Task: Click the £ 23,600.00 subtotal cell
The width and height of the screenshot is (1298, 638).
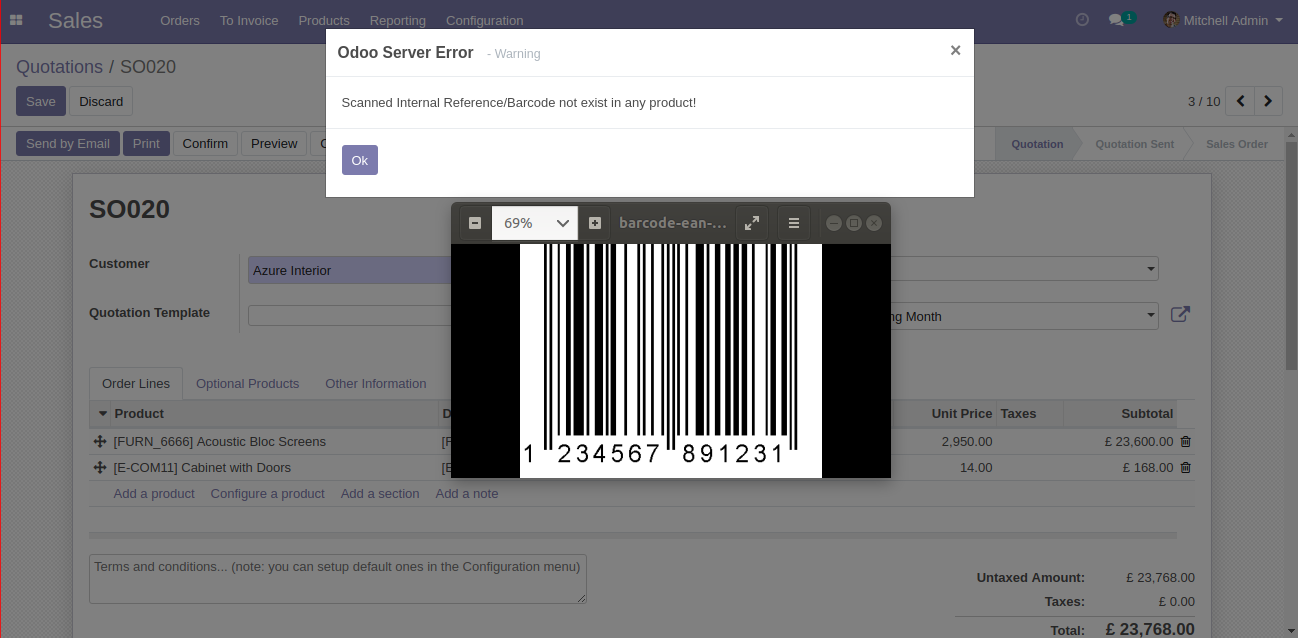Action: 1139,441
